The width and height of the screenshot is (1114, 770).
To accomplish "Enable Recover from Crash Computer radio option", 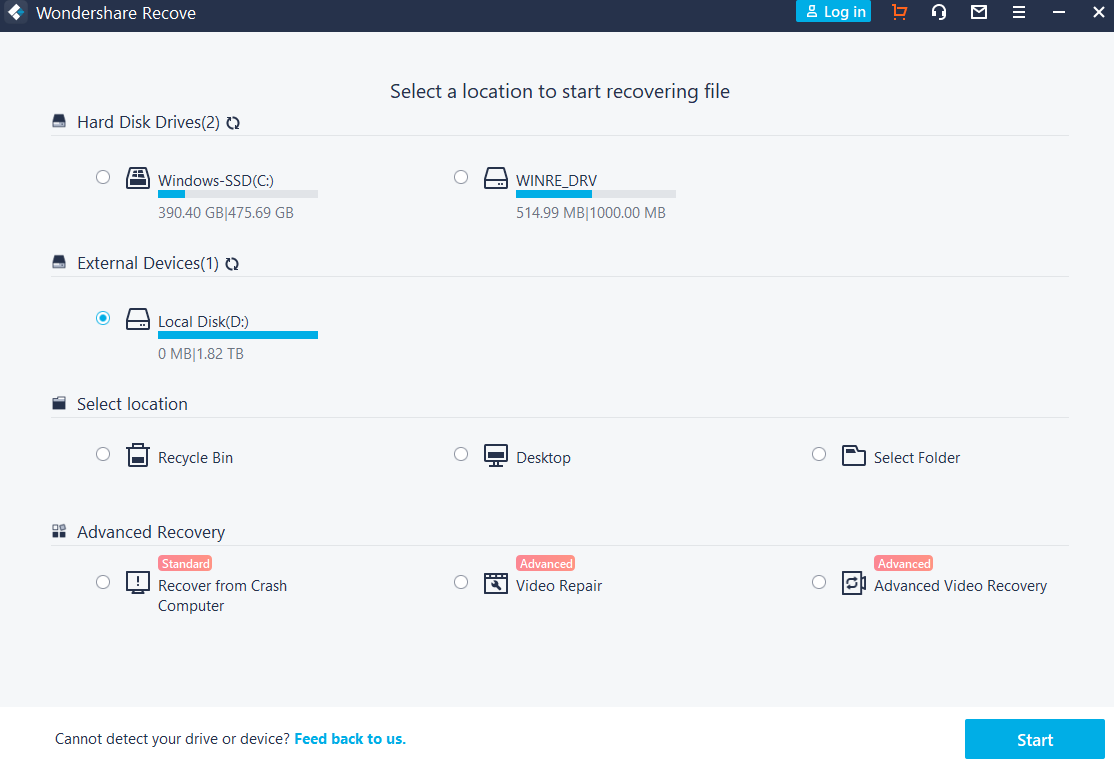I will [103, 582].
